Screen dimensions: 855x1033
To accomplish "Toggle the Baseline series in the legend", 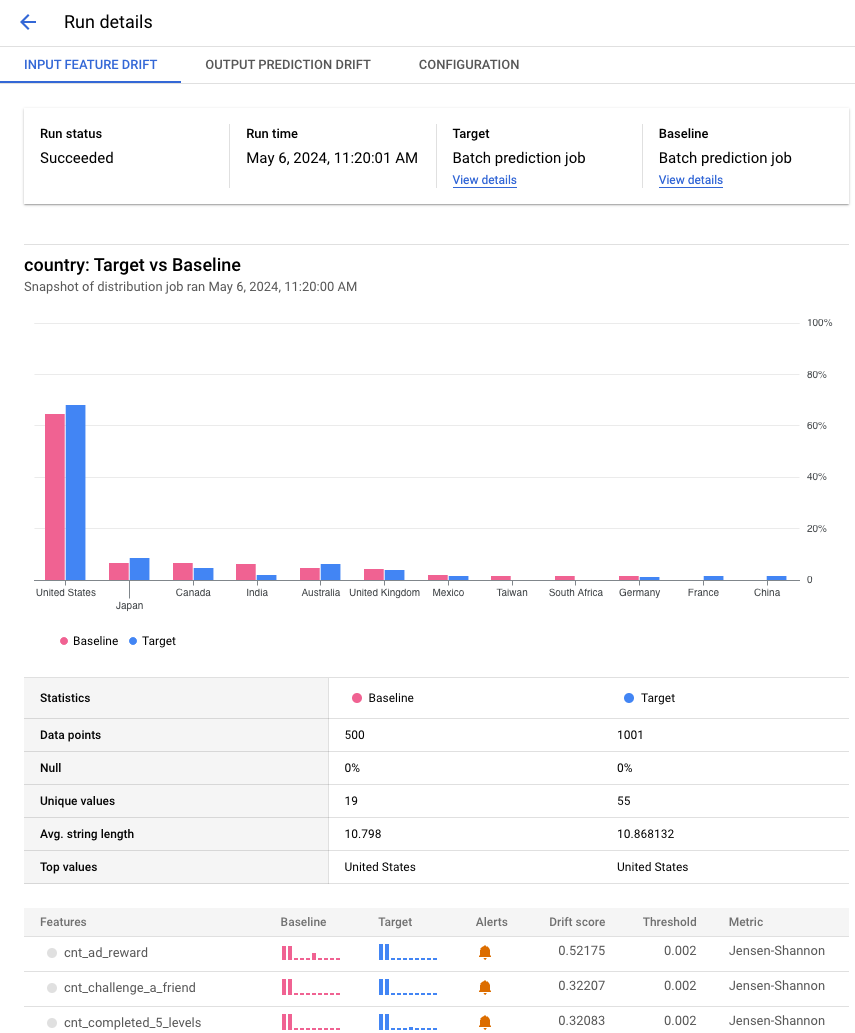I will [88, 641].
